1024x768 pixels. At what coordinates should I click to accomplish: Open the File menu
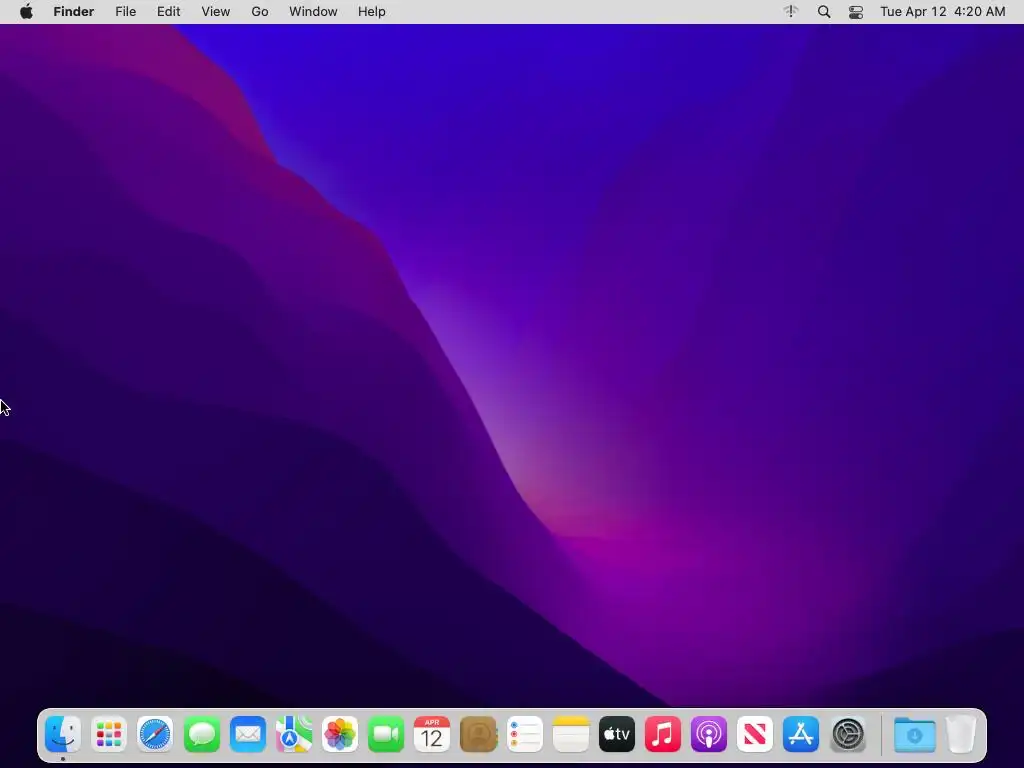coord(125,12)
